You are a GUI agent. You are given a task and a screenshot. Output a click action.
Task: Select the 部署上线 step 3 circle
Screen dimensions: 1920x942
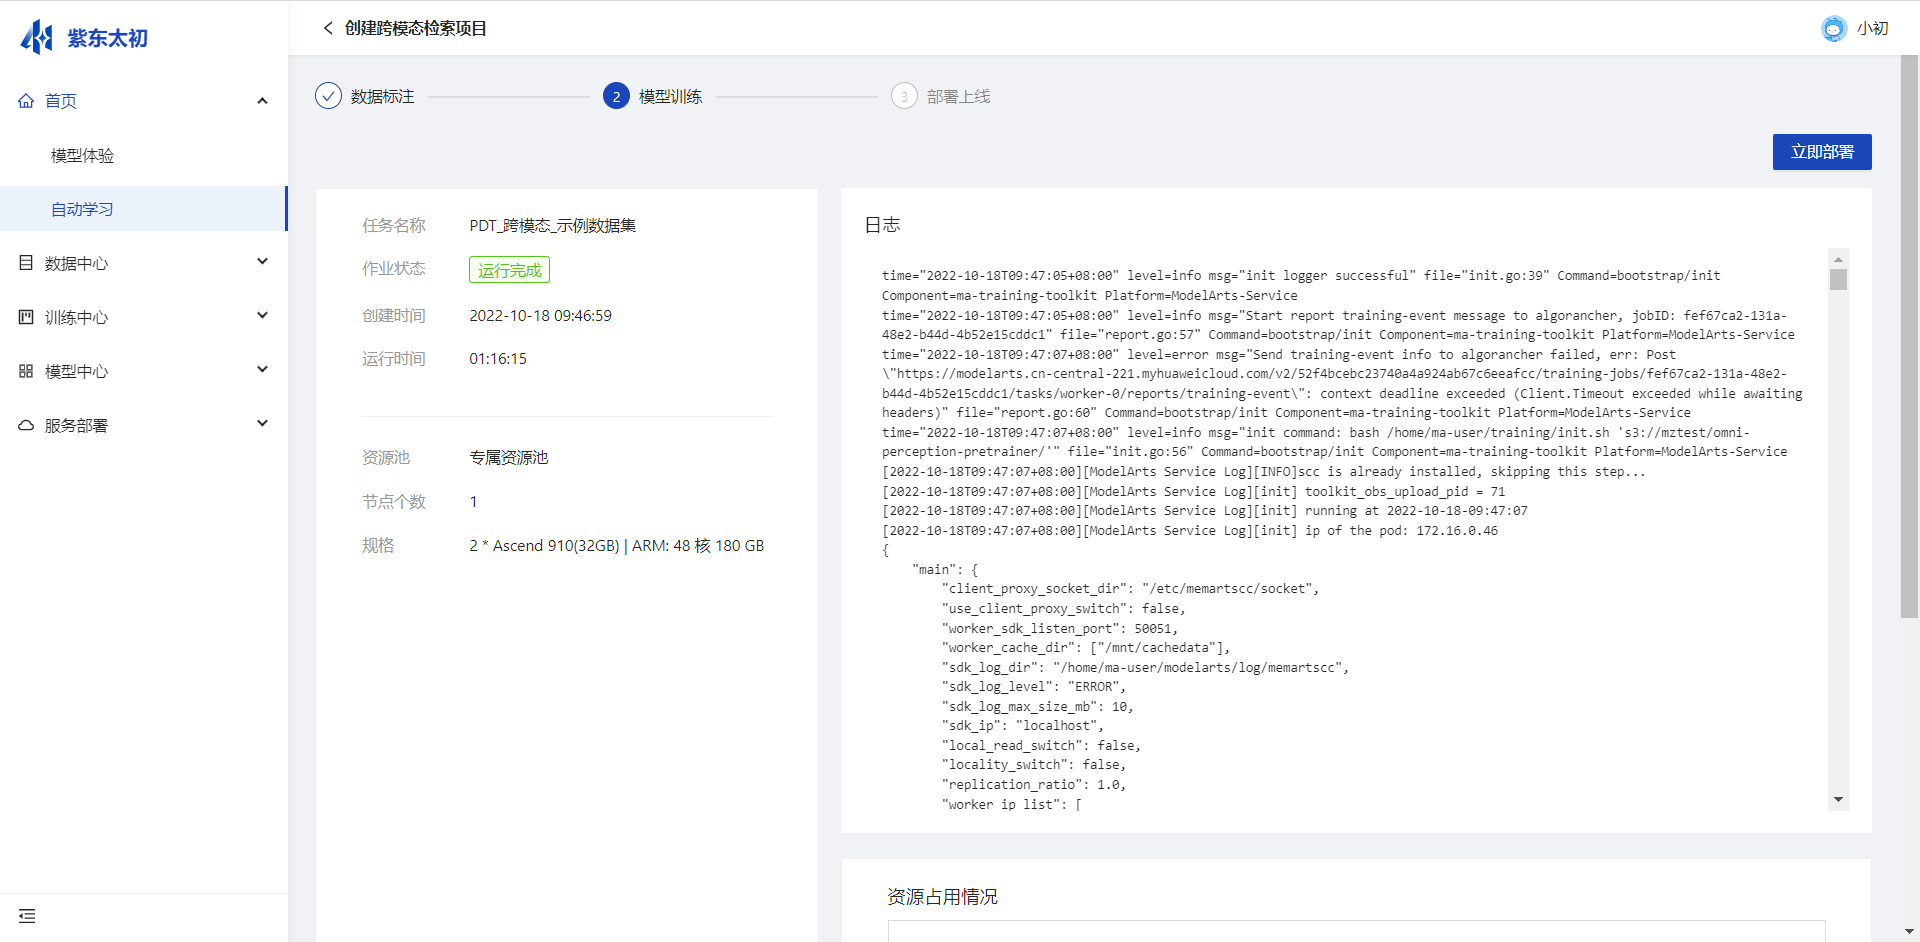click(x=904, y=96)
